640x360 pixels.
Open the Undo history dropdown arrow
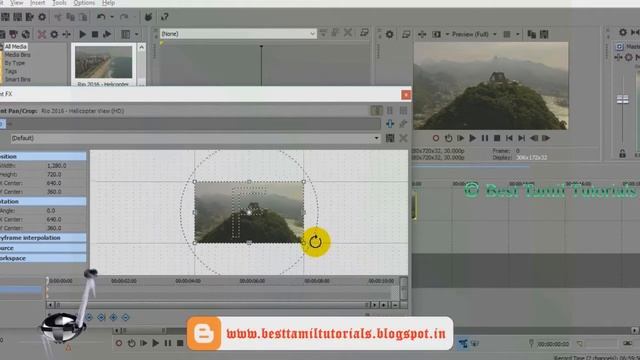point(112,17)
